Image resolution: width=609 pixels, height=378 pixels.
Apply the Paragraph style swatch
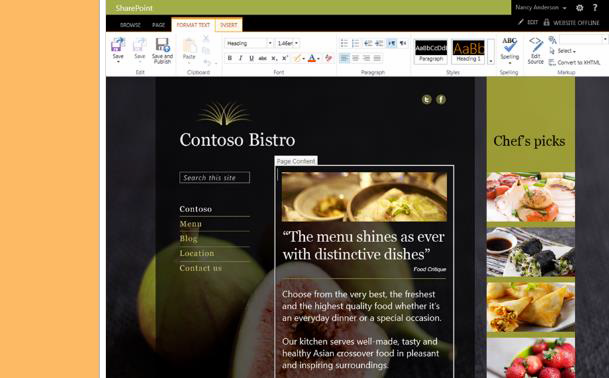pyautogui.click(x=431, y=52)
